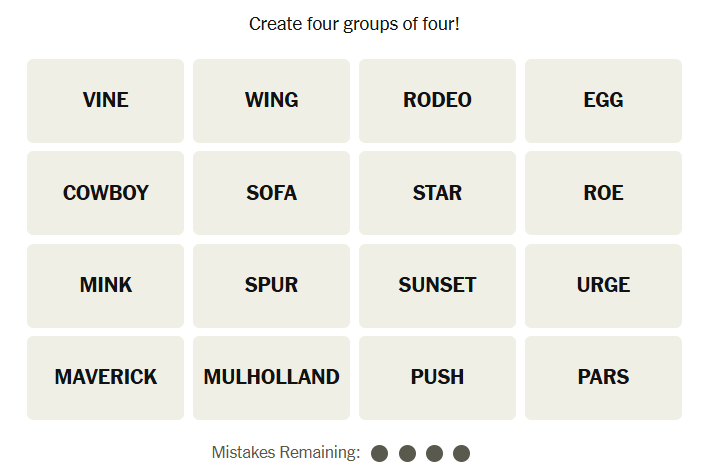This screenshot has width=705, height=475.
Task: Click the 'Create four groups of four!' heading
Action: click(x=354, y=23)
